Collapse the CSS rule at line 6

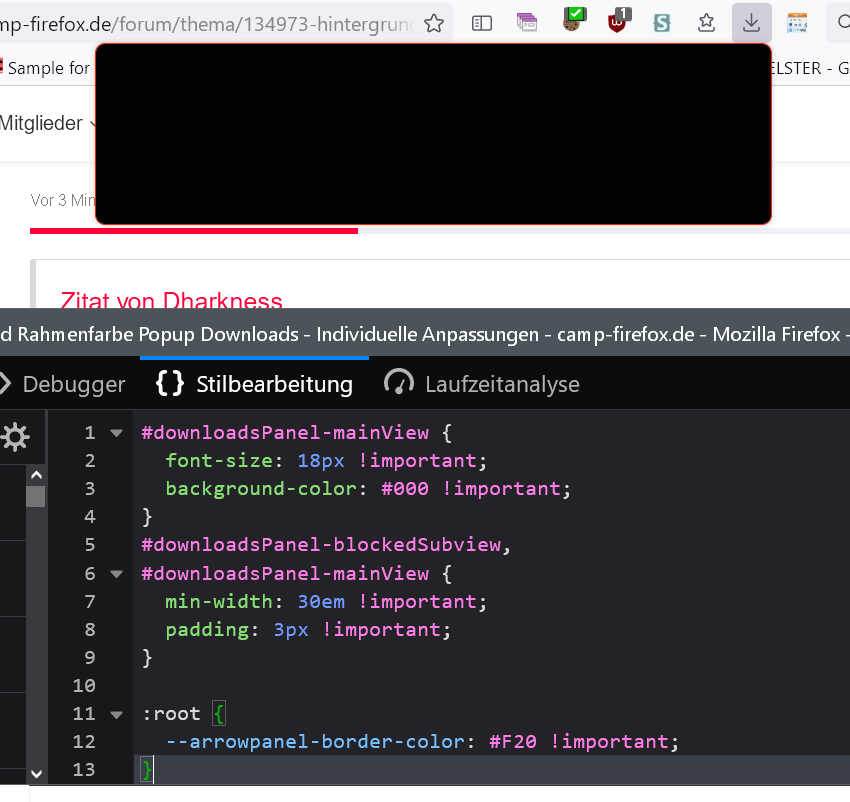[x=116, y=574]
